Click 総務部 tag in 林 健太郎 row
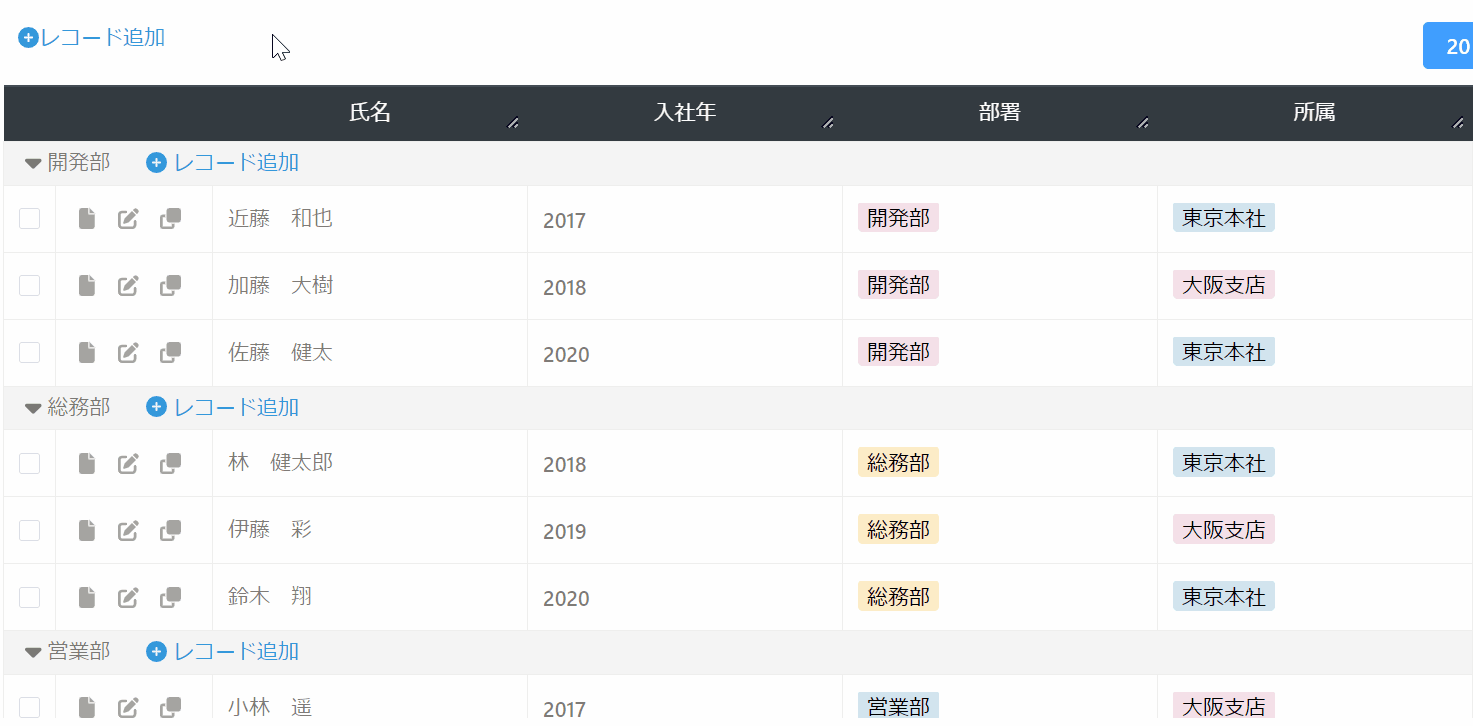The width and height of the screenshot is (1473, 726). pyautogui.click(x=898, y=462)
